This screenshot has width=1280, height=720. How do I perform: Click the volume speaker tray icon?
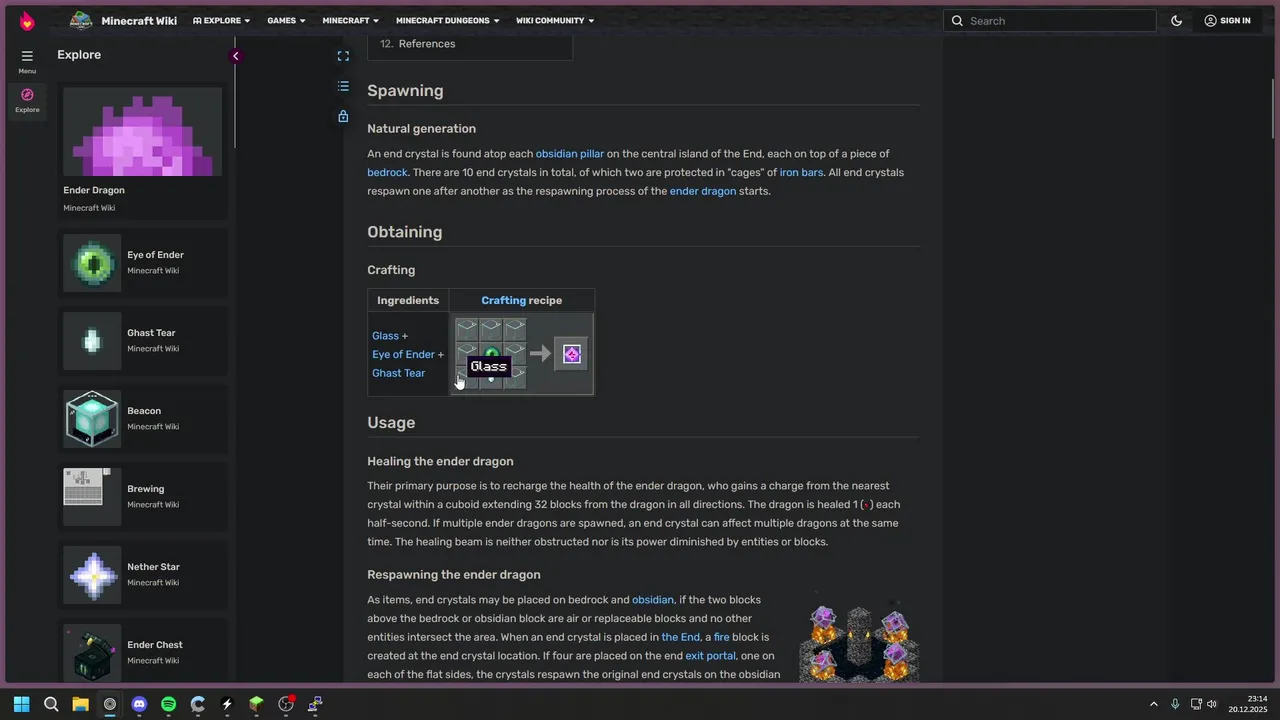point(1212,704)
